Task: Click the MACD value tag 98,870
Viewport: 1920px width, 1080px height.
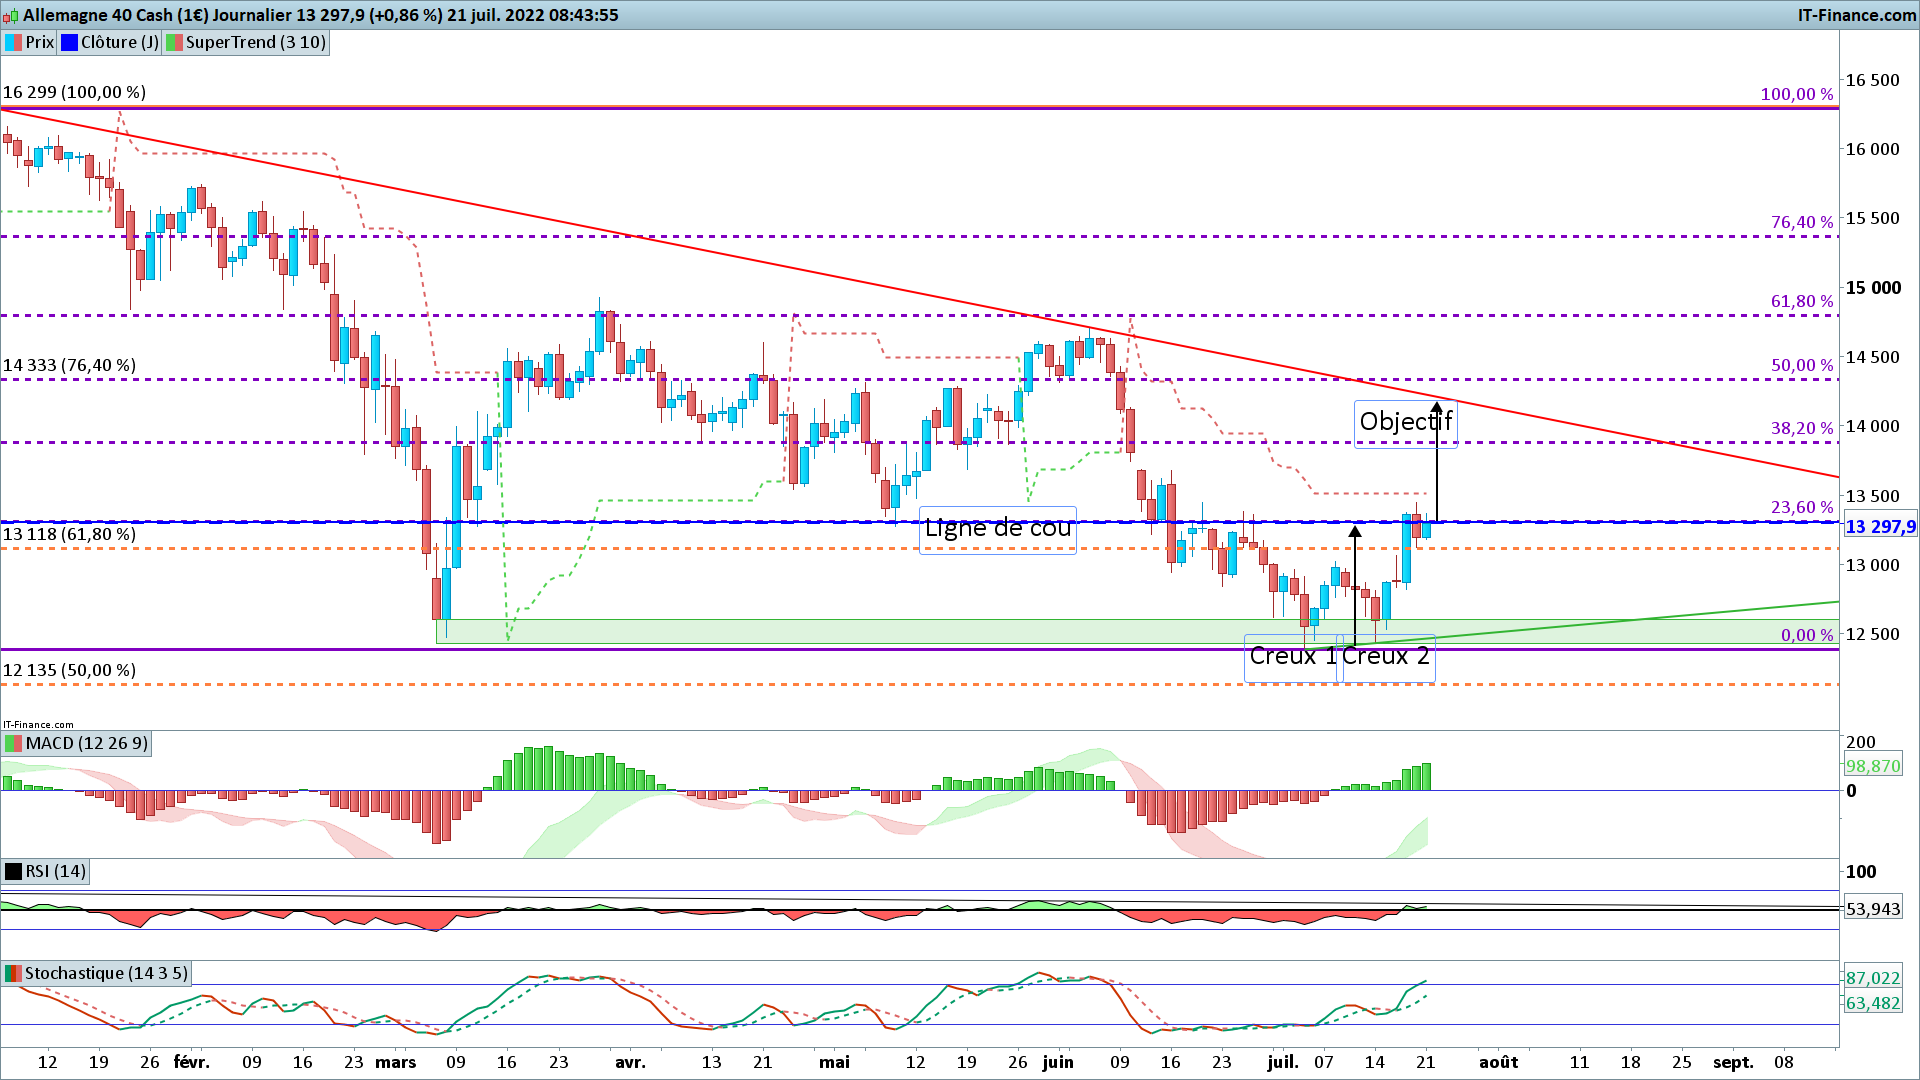Action: tap(1872, 766)
